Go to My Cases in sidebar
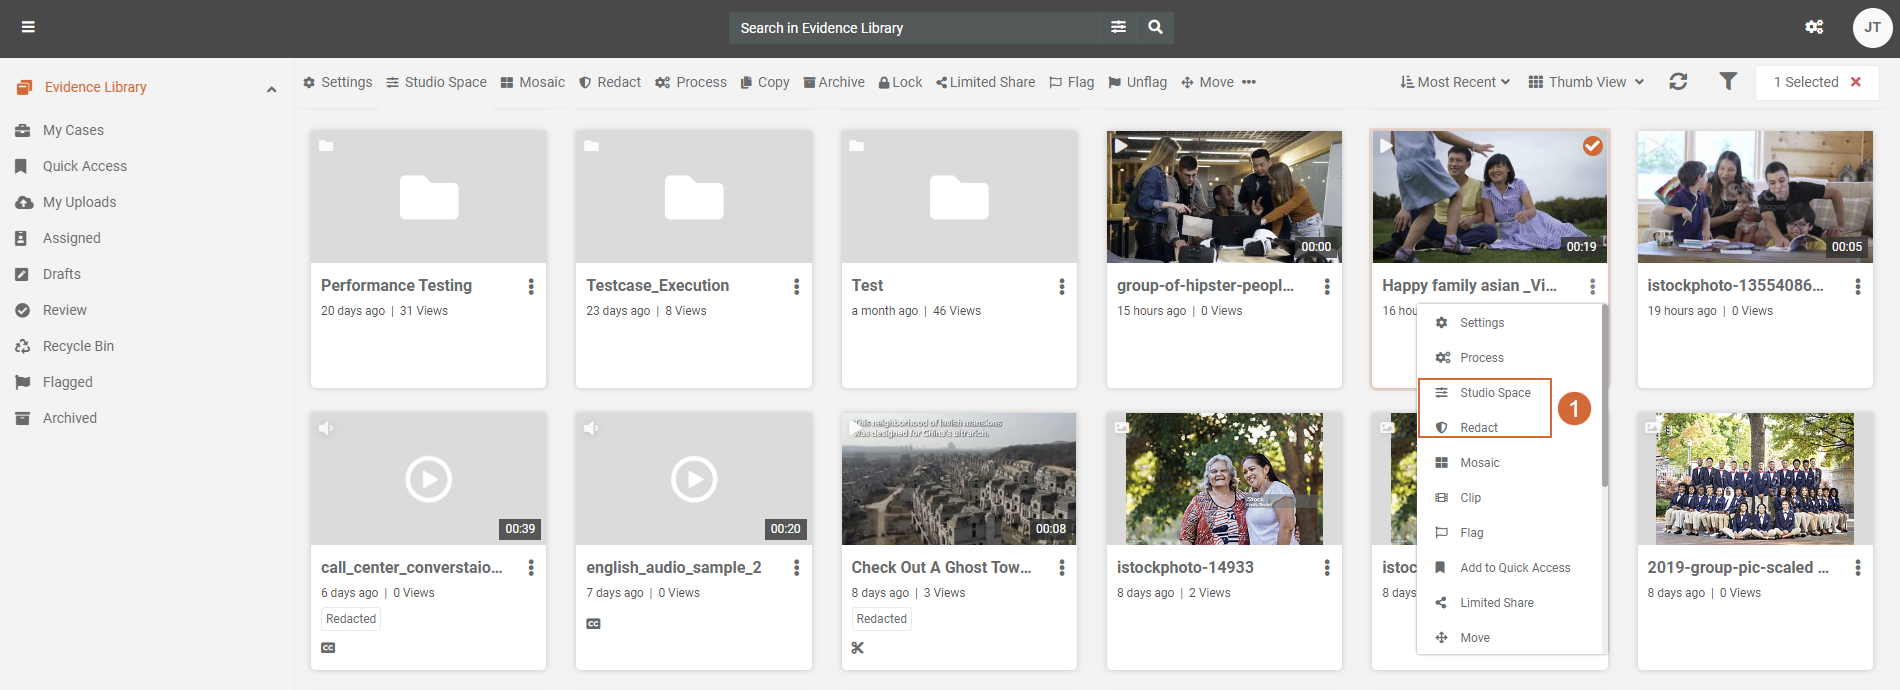Viewport: 1900px width, 690px height. click(x=73, y=130)
